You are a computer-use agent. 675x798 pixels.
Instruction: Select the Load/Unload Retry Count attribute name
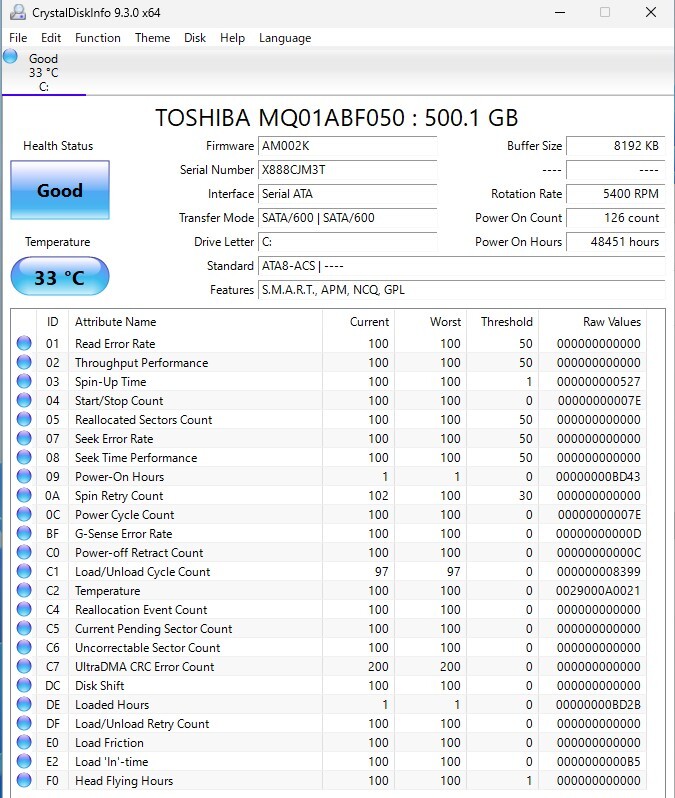point(142,724)
